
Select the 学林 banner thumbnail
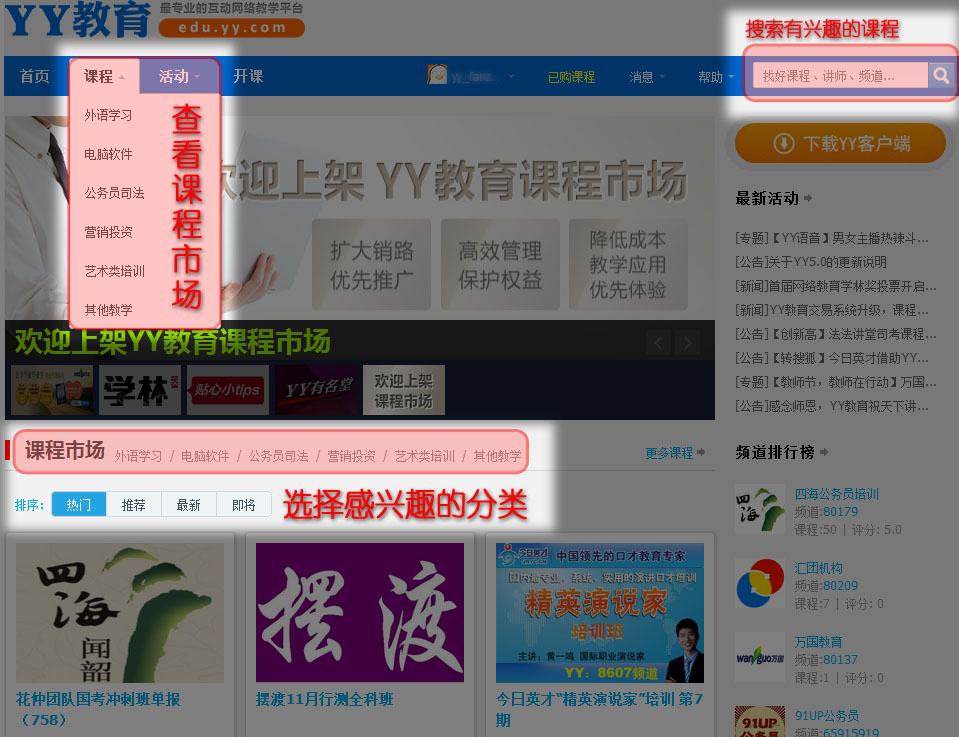[139, 390]
